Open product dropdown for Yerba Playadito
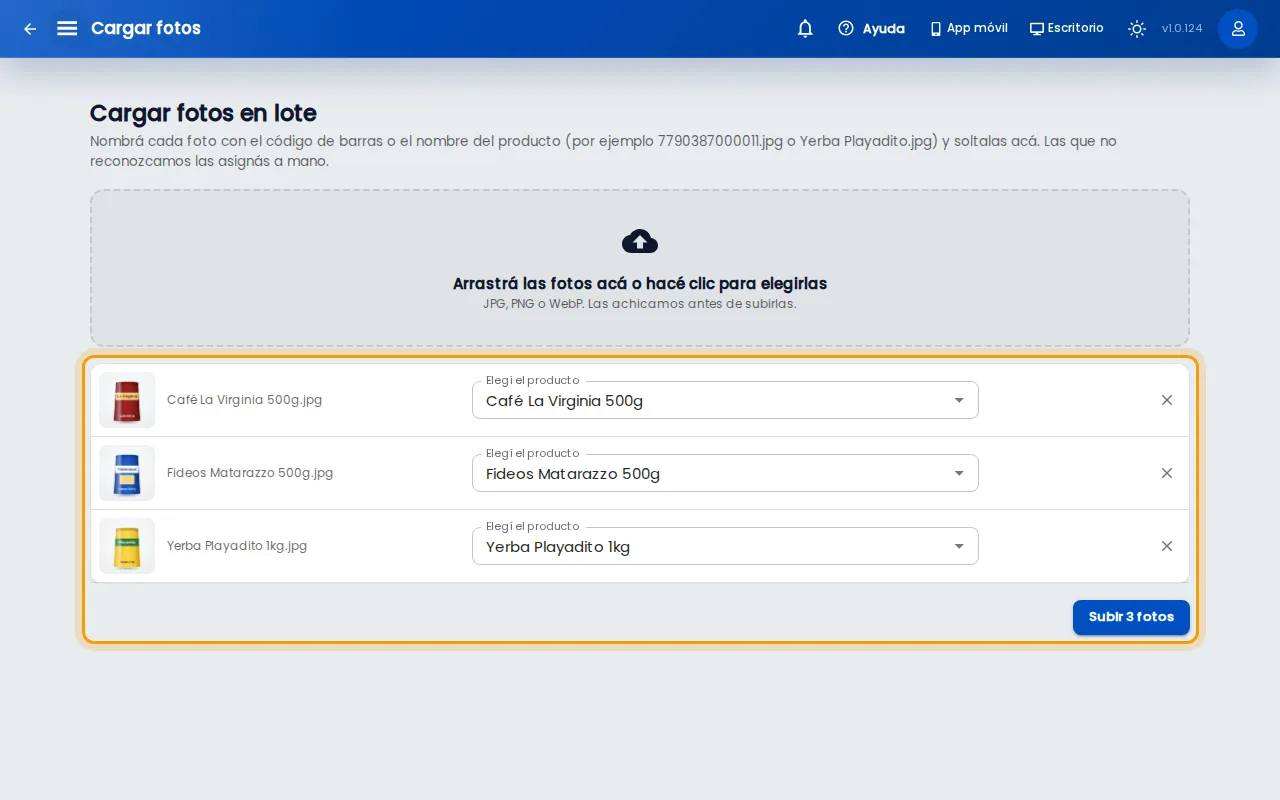Viewport: 1280px width, 800px height. pyautogui.click(x=725, y=546)
